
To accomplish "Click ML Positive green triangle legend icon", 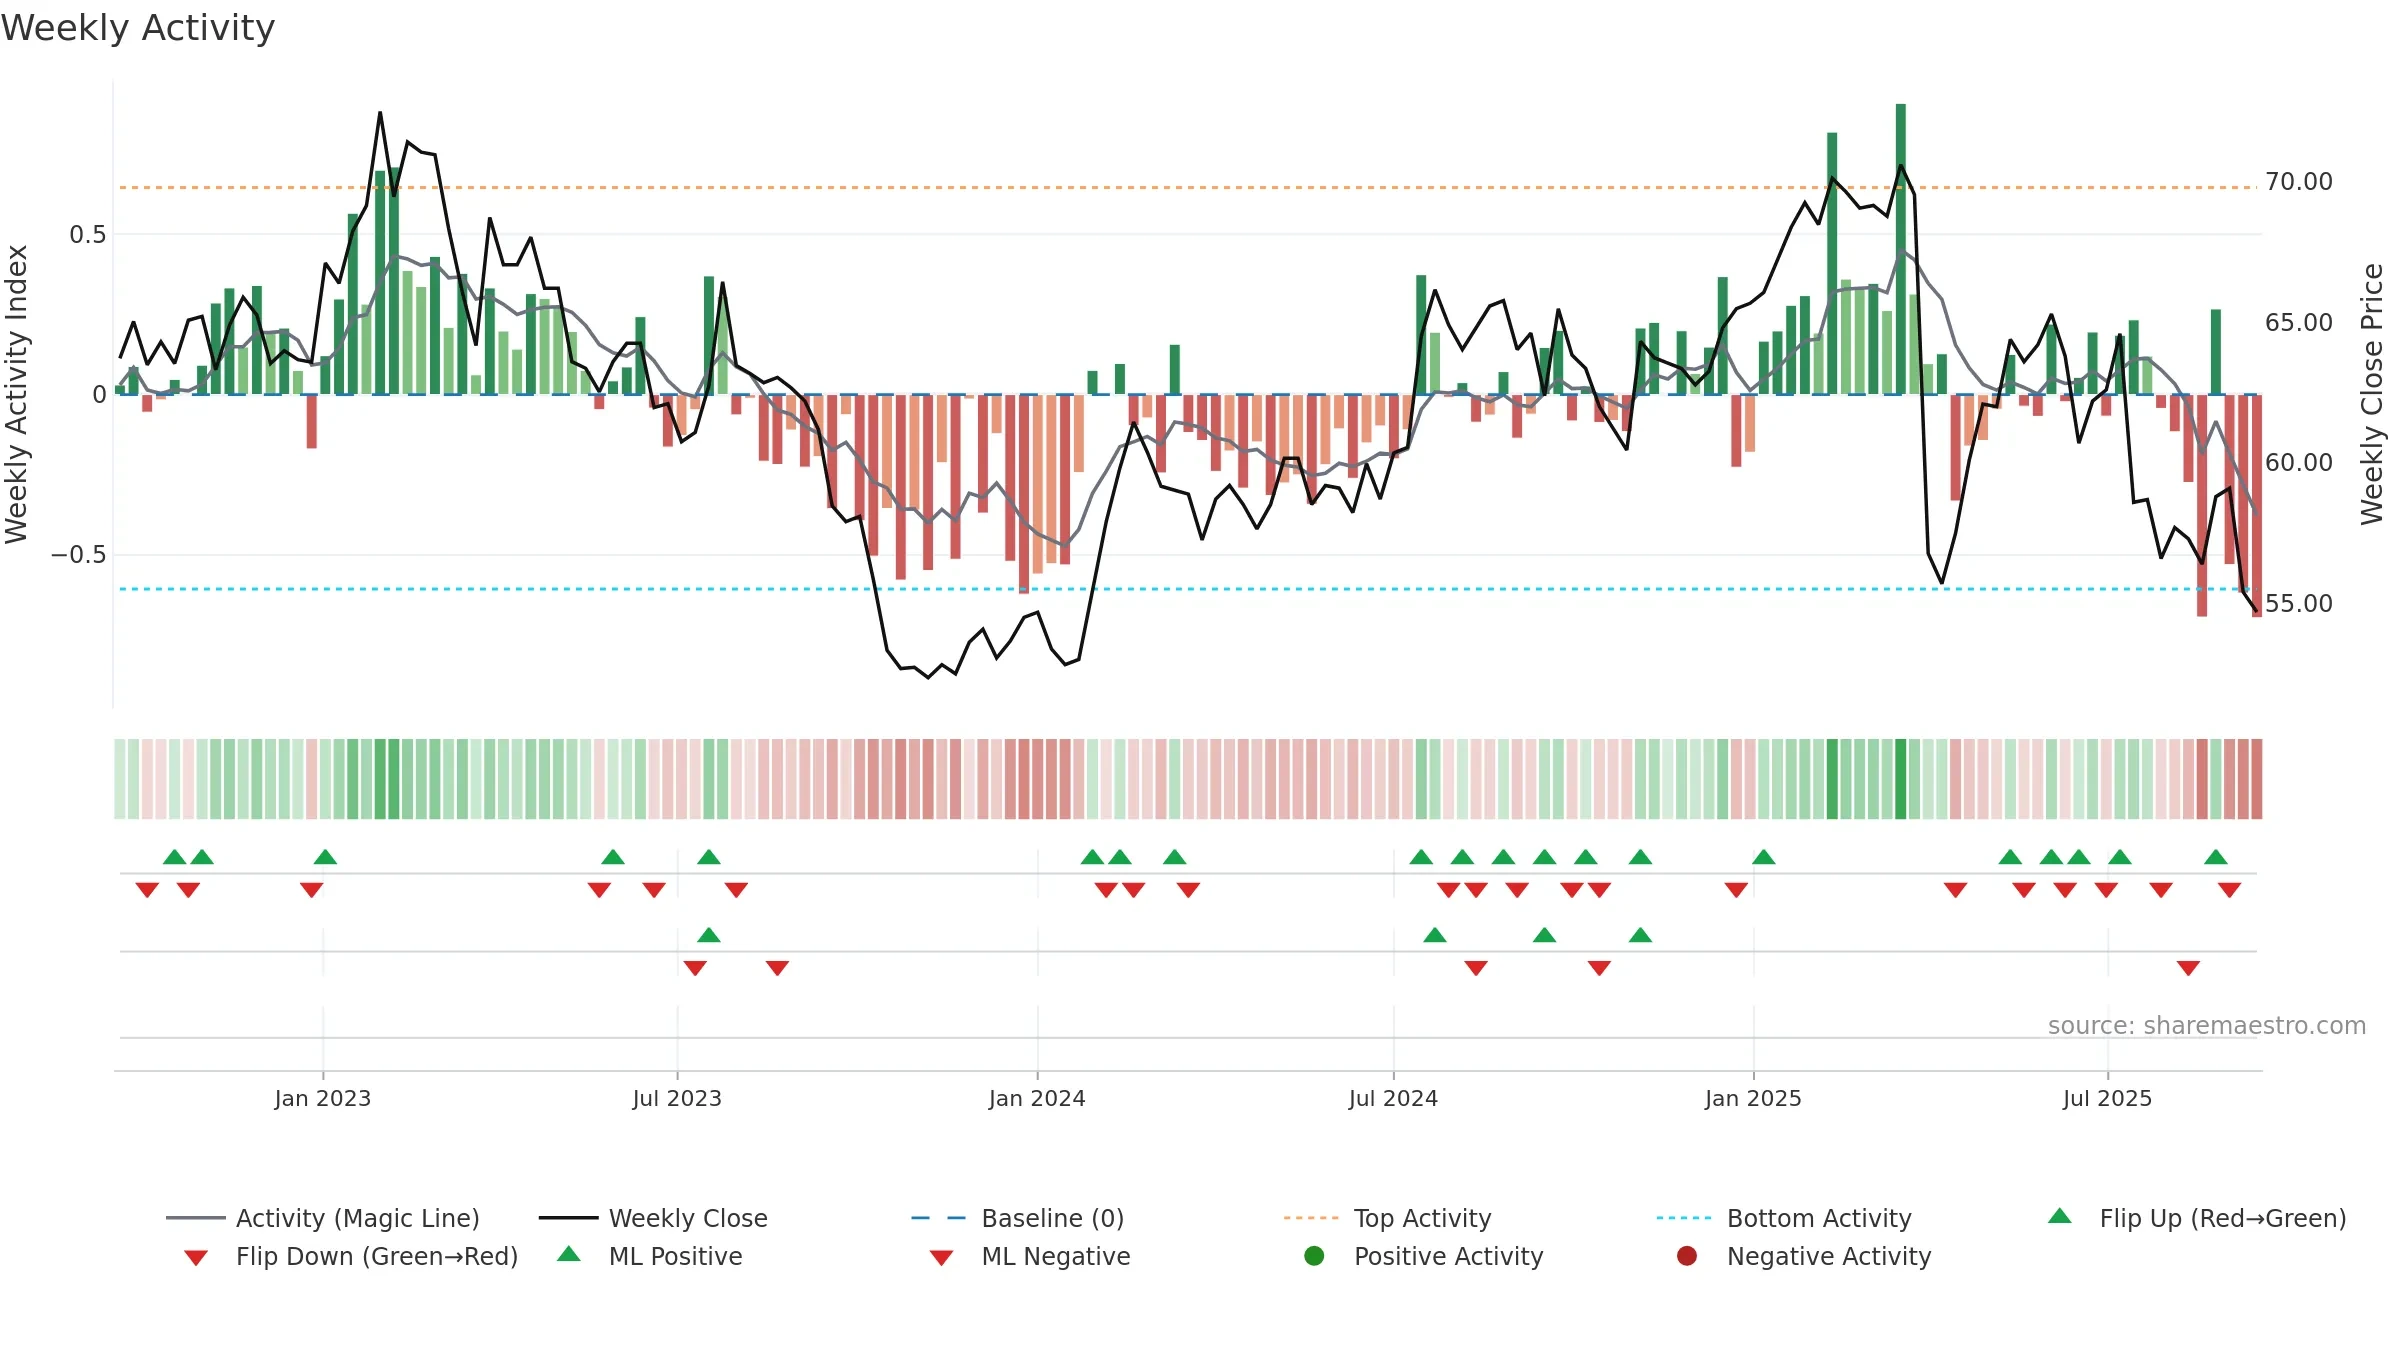I will pos(568,1254).
